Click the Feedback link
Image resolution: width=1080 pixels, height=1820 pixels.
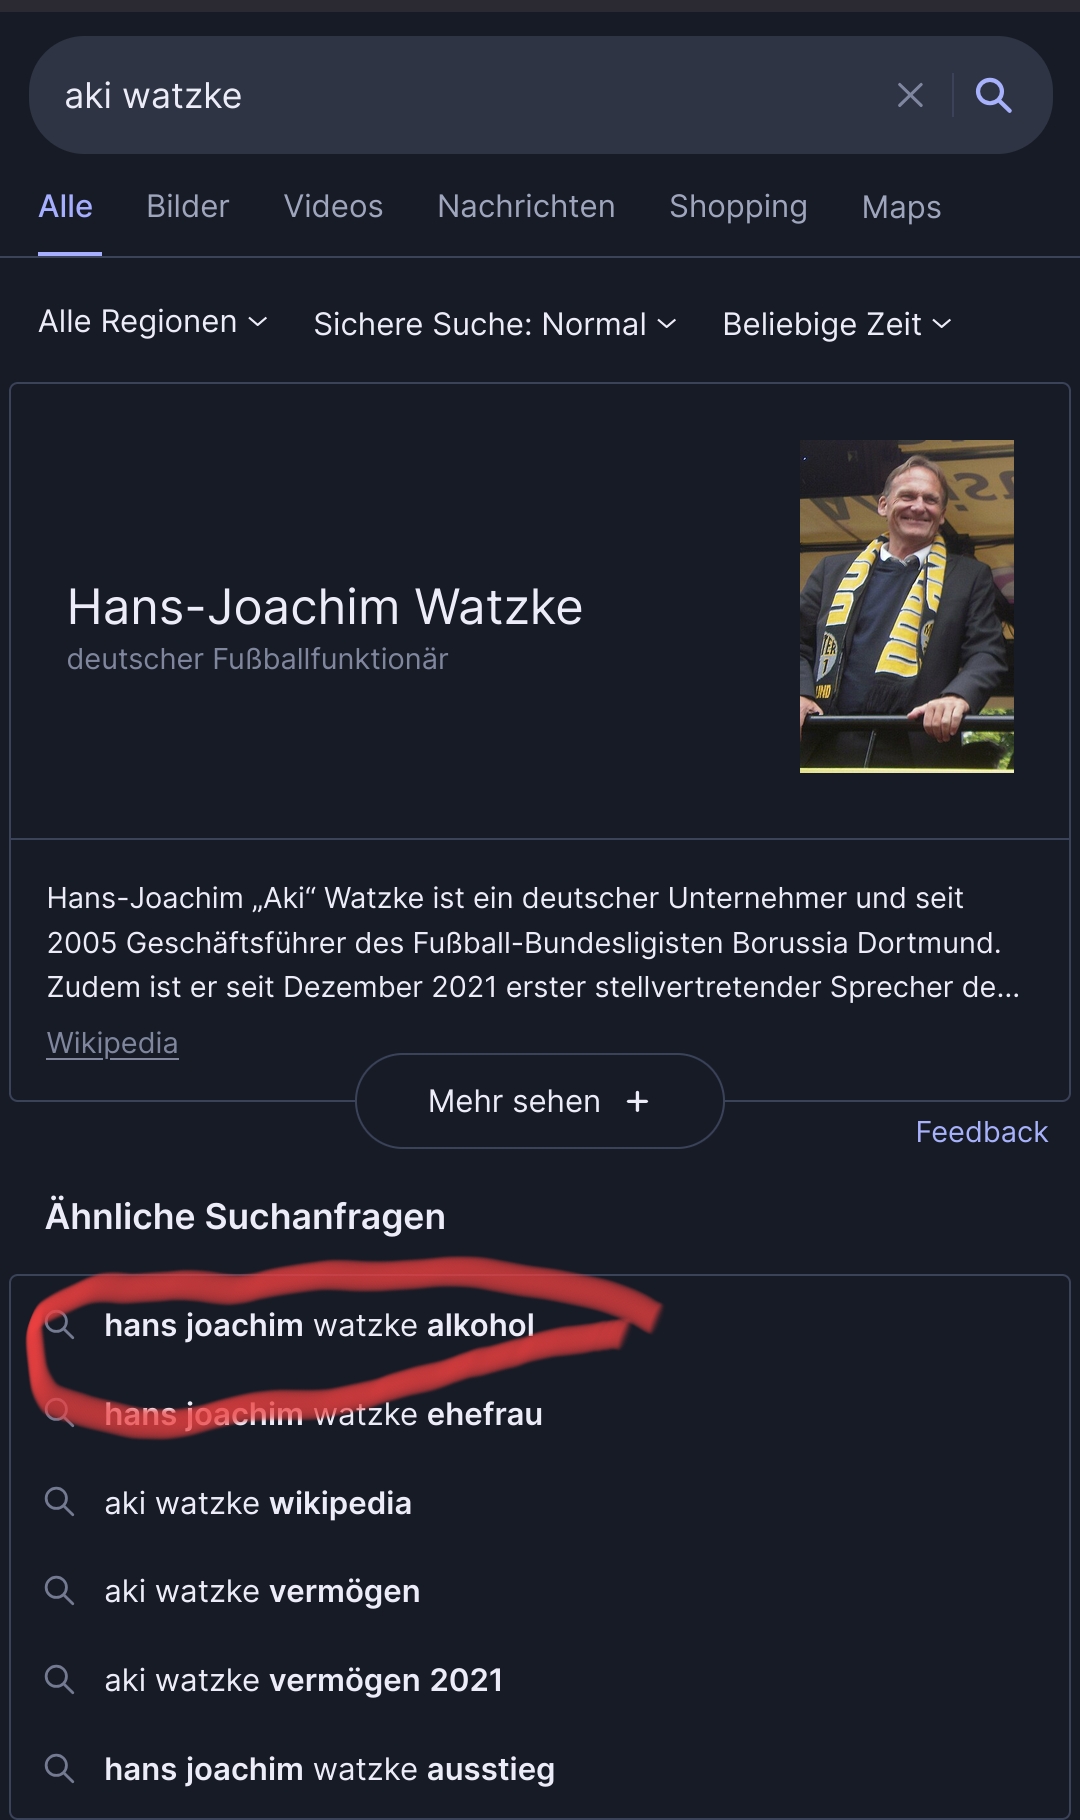coord(981,1132)
